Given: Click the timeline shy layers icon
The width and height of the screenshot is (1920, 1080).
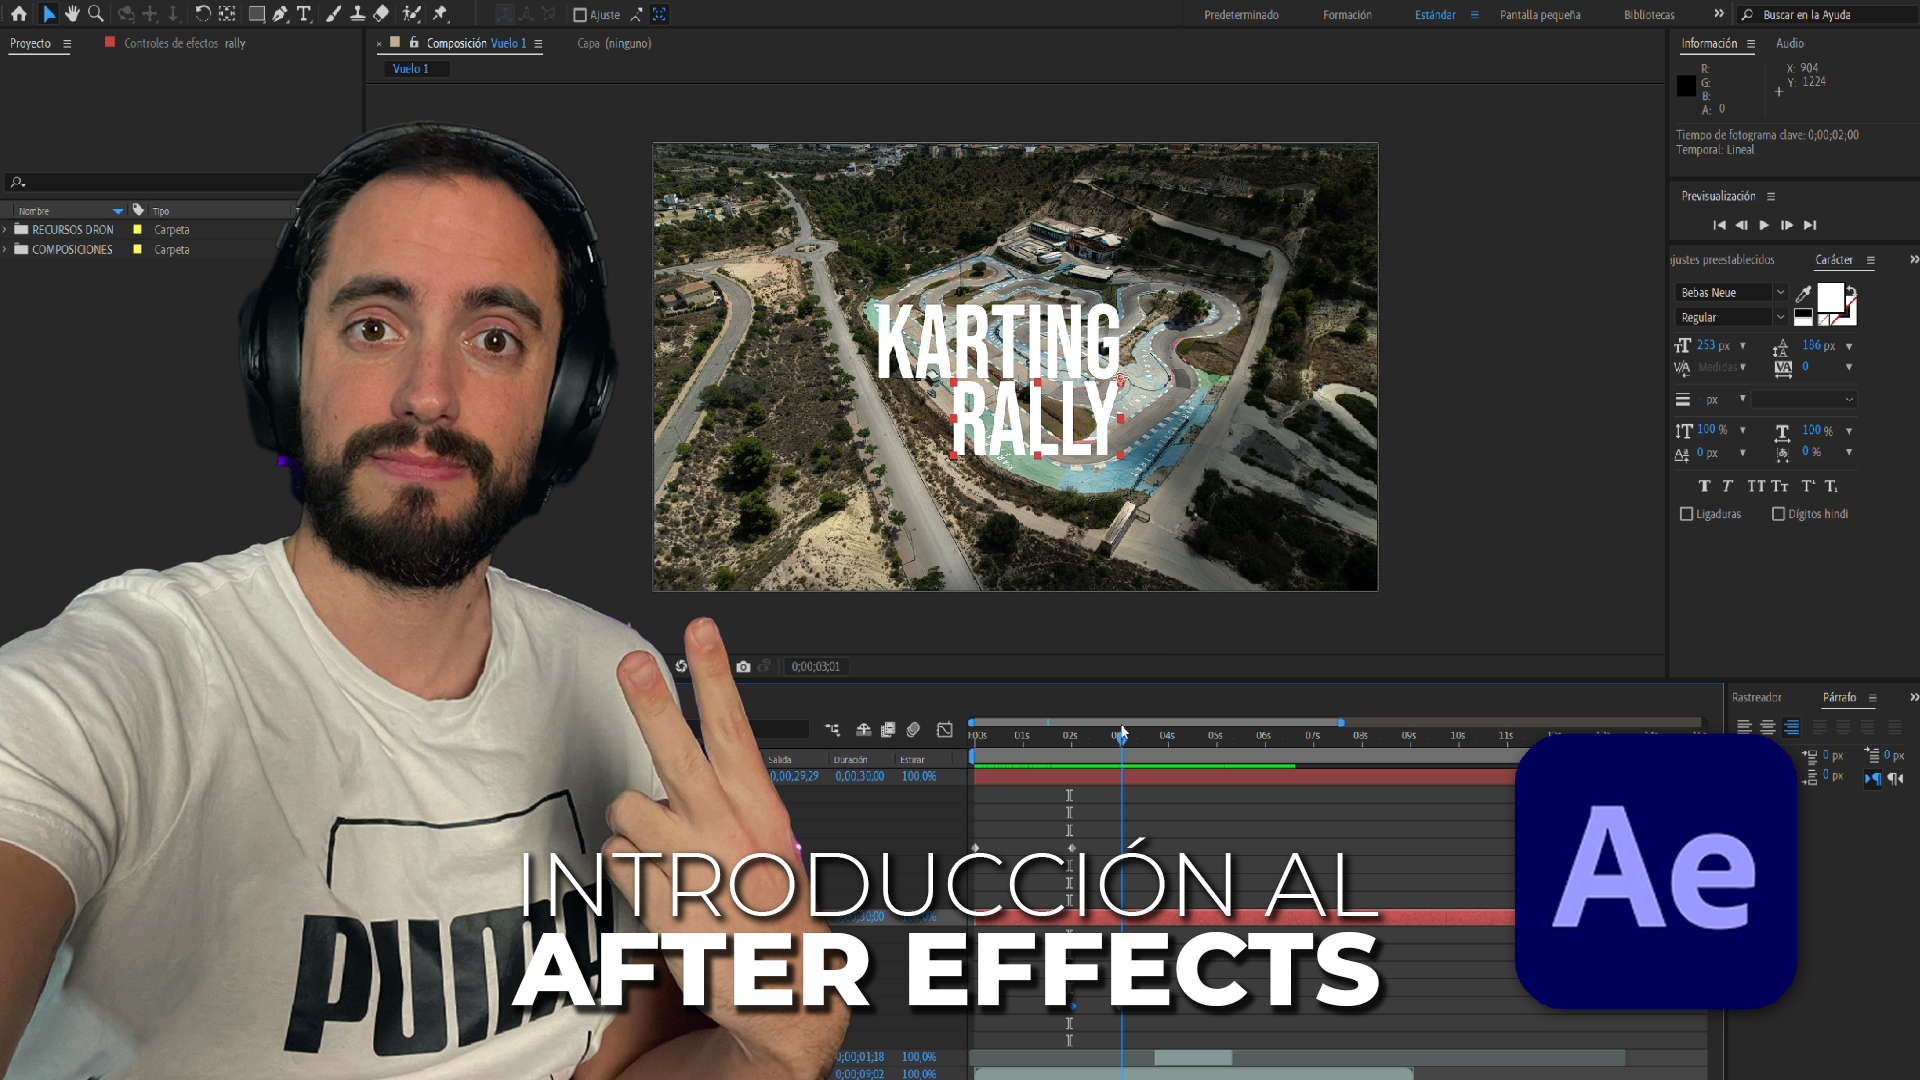Looking at the screenshot, I should pyautogui.click(x=863, y=729).
